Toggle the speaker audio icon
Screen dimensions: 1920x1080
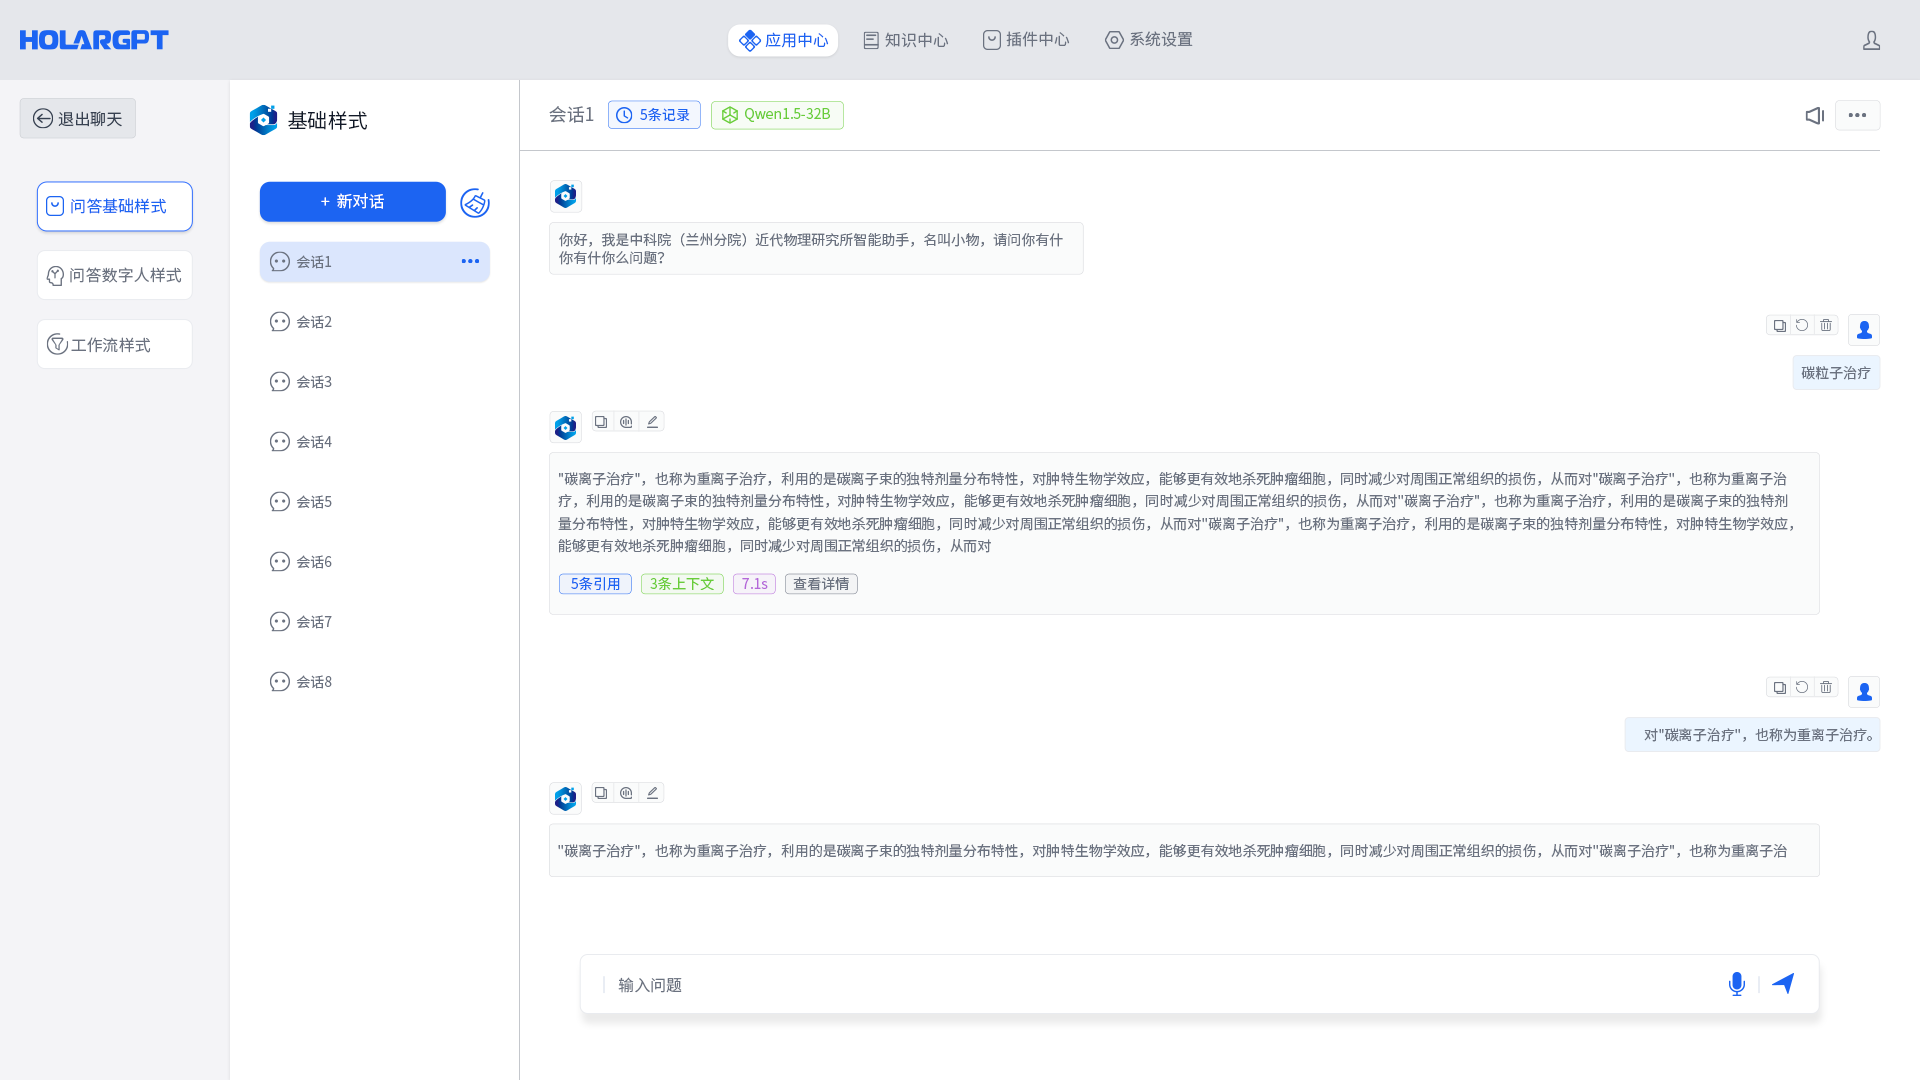pyautogui.click(x=1814, y=115)
